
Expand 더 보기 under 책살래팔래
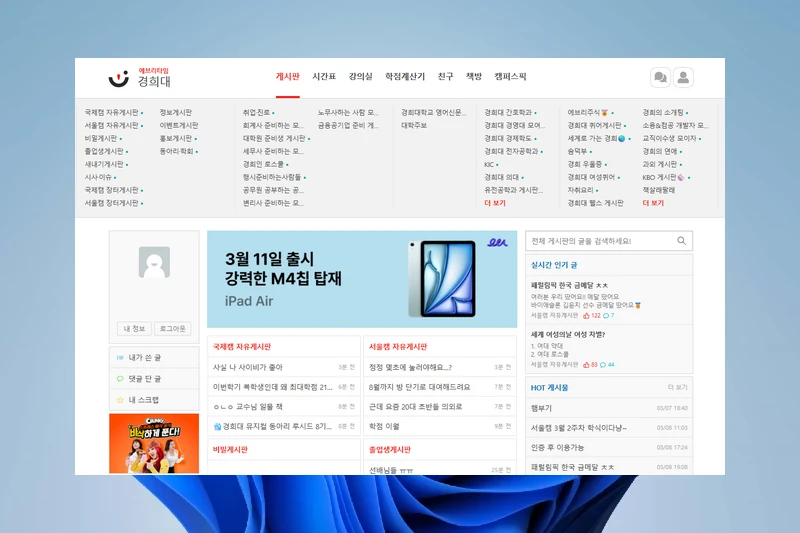click(x=653, y=203)
